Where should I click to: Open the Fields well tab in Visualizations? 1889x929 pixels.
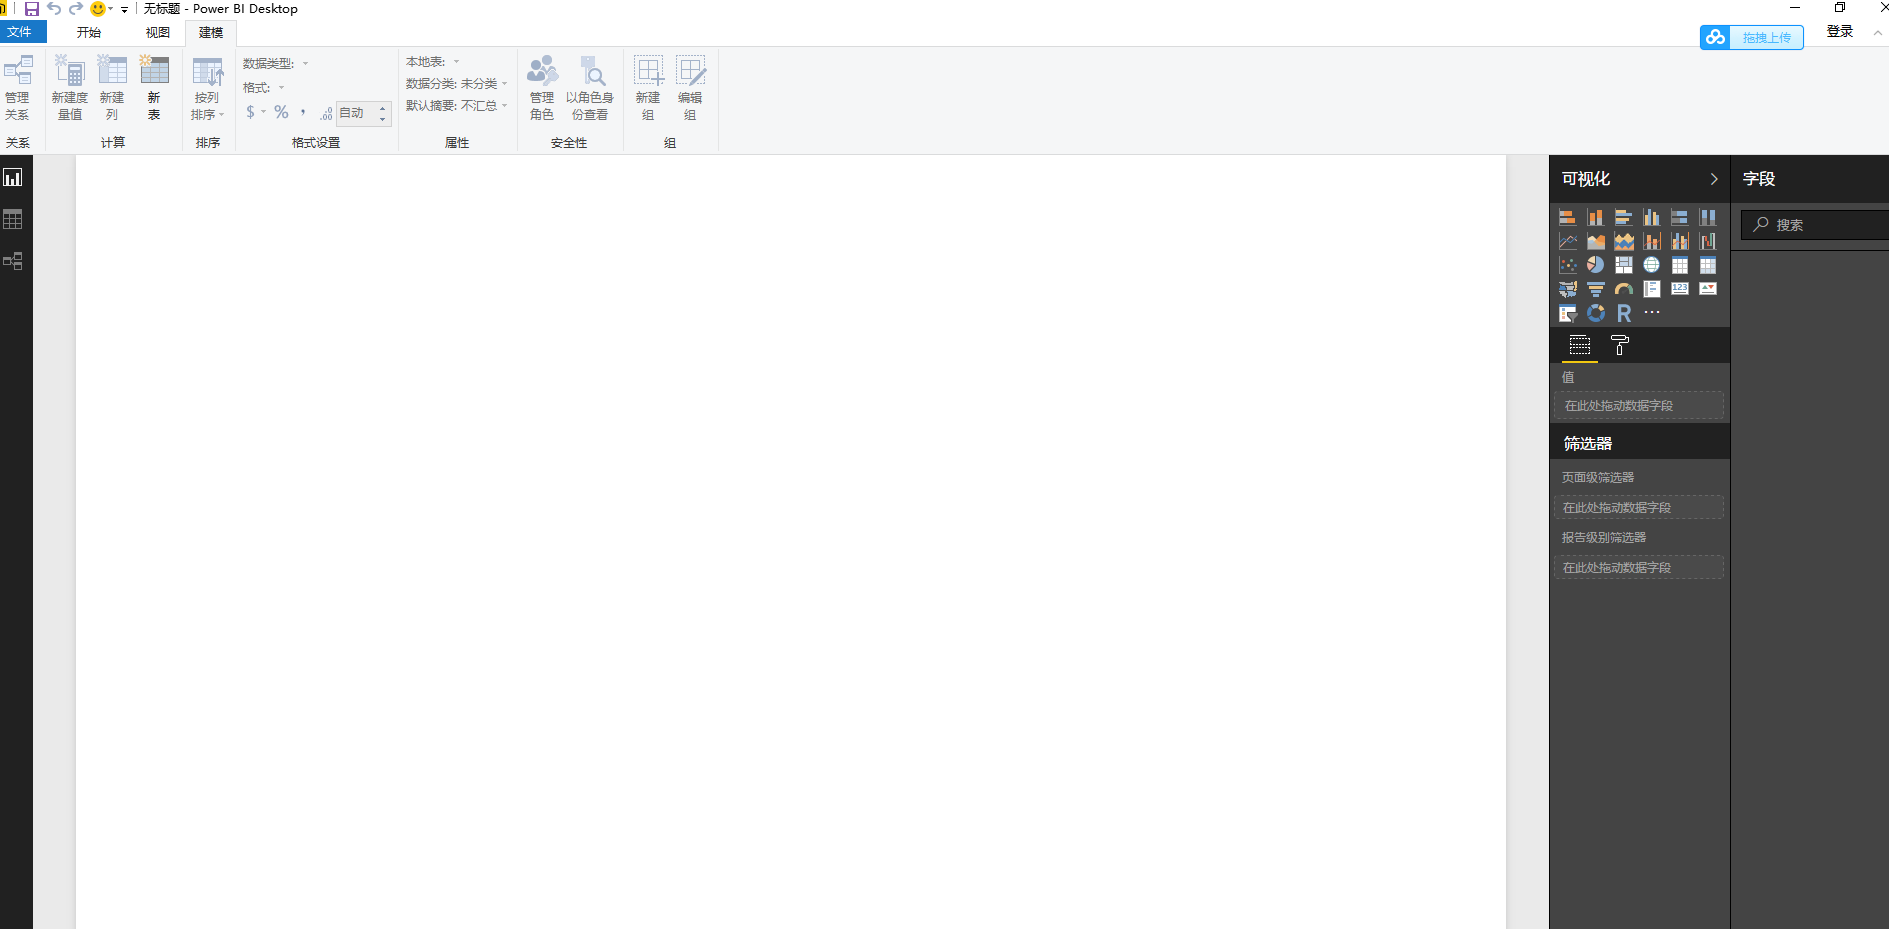pos(1580,346)
